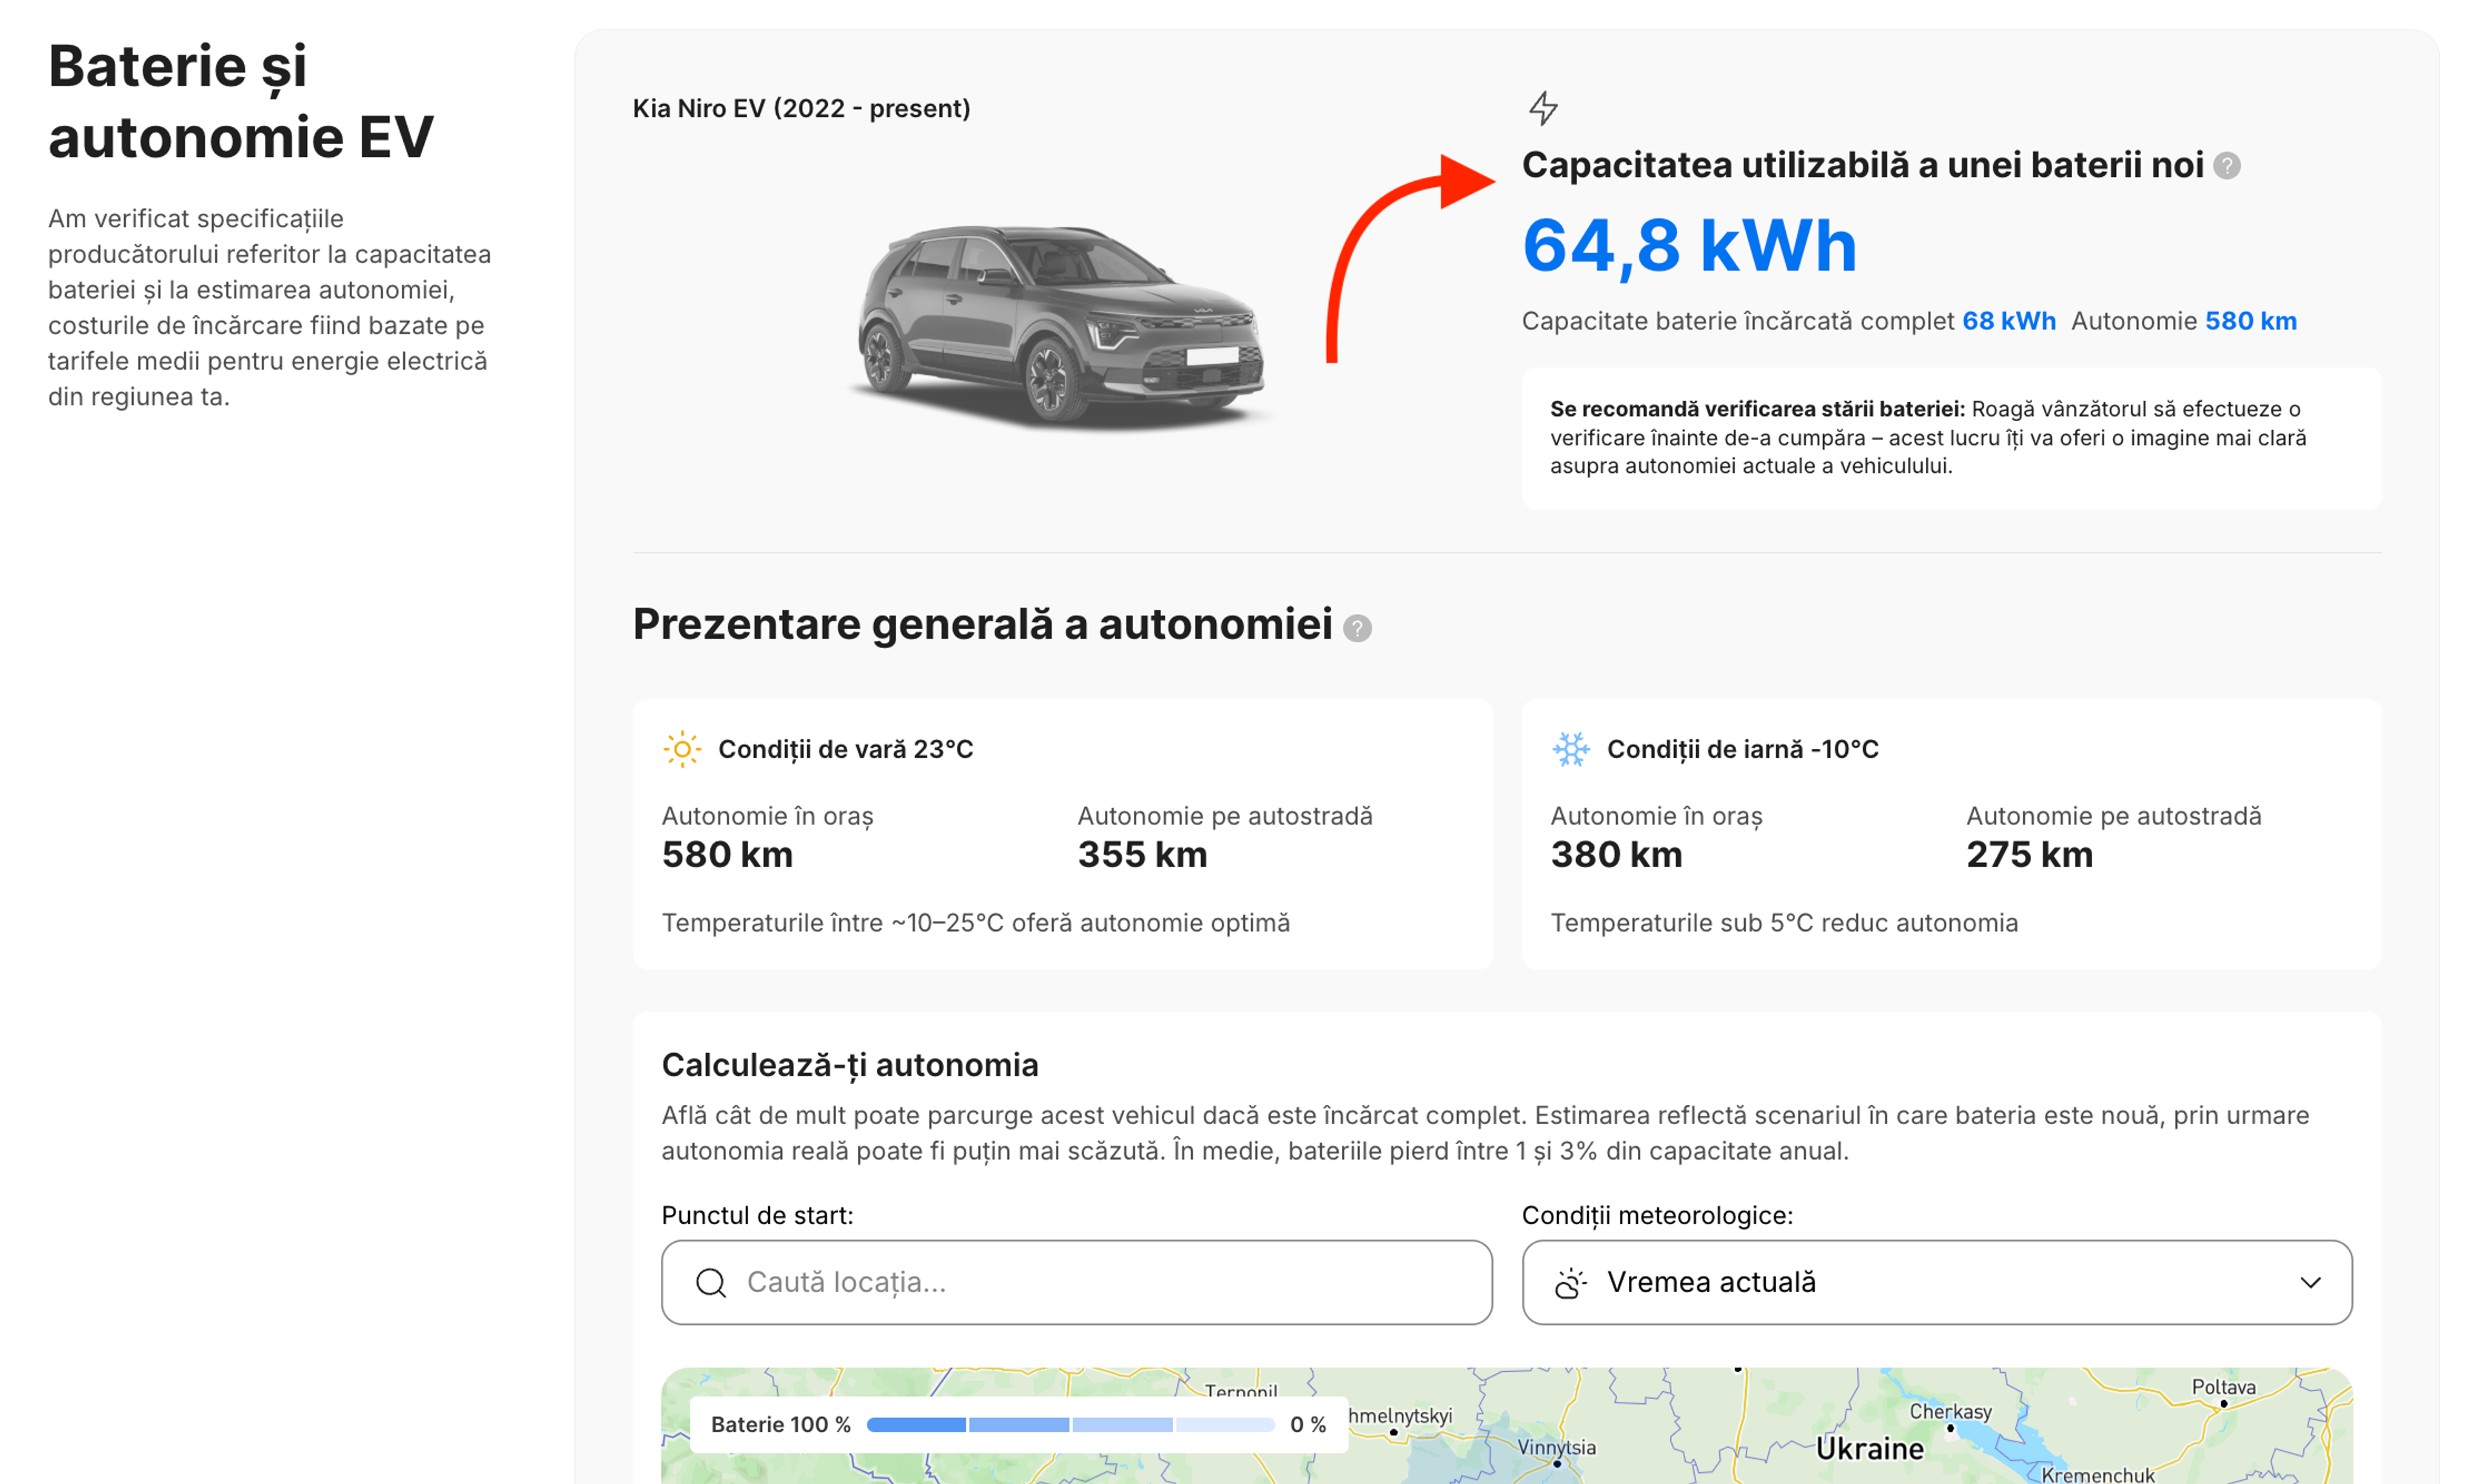Image resolution: width=2481 pixels, height=1484 pixels.
Task: Click the 68 kWh full capacity value
Action: pyautogui.click(x=2008, y=321)
